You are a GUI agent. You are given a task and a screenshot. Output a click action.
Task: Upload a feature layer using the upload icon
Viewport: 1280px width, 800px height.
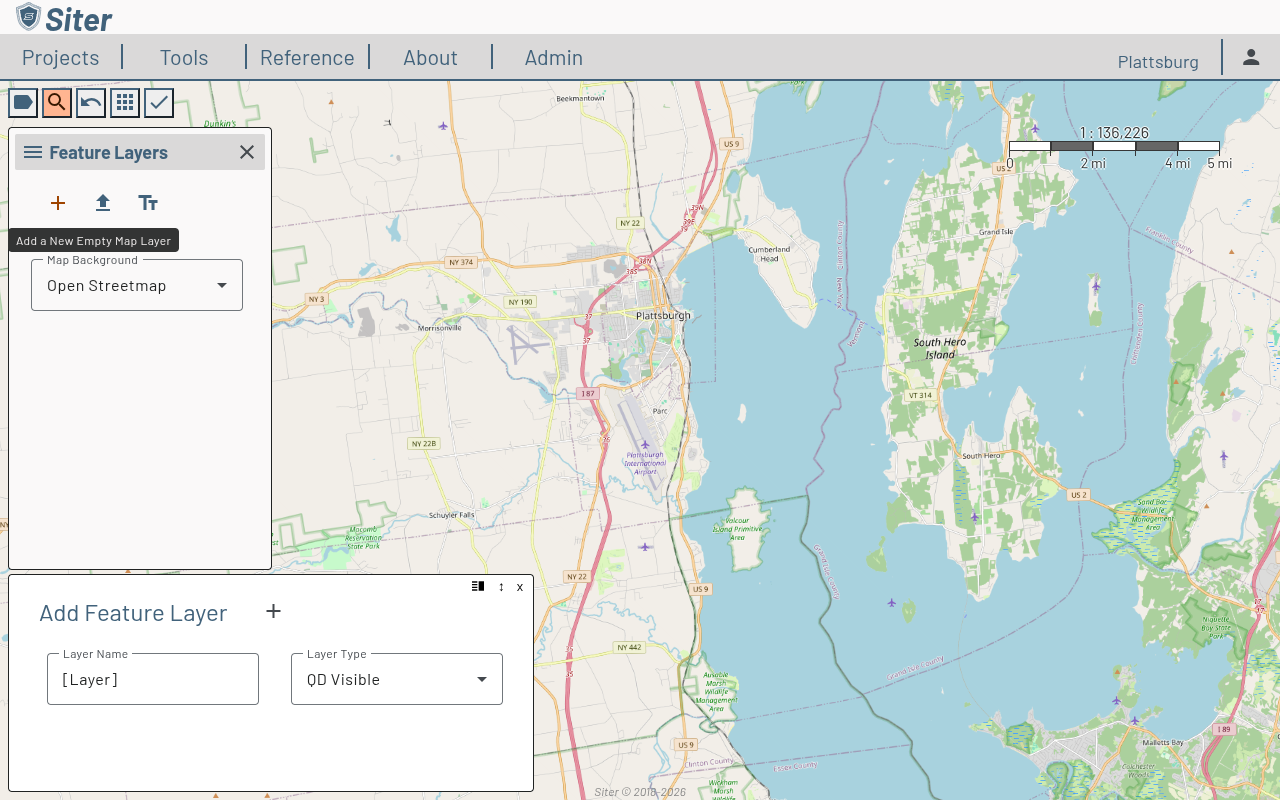(102, 203)
